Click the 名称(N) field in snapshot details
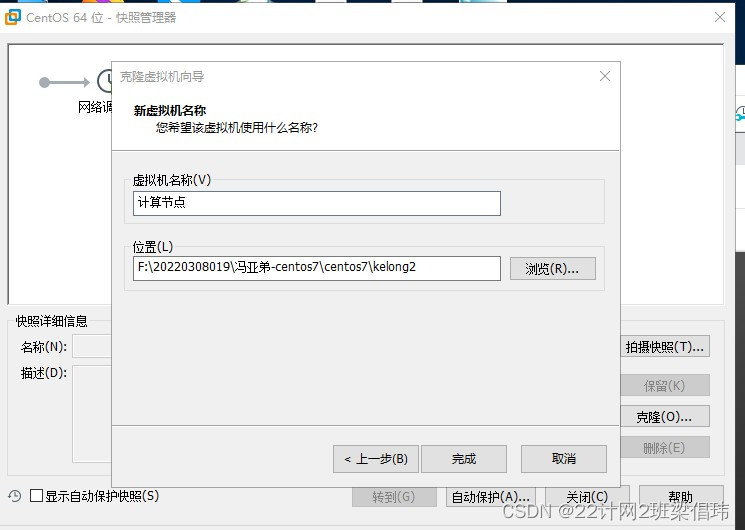The height and width of the screenshot is (530, 745). [92, 347]
